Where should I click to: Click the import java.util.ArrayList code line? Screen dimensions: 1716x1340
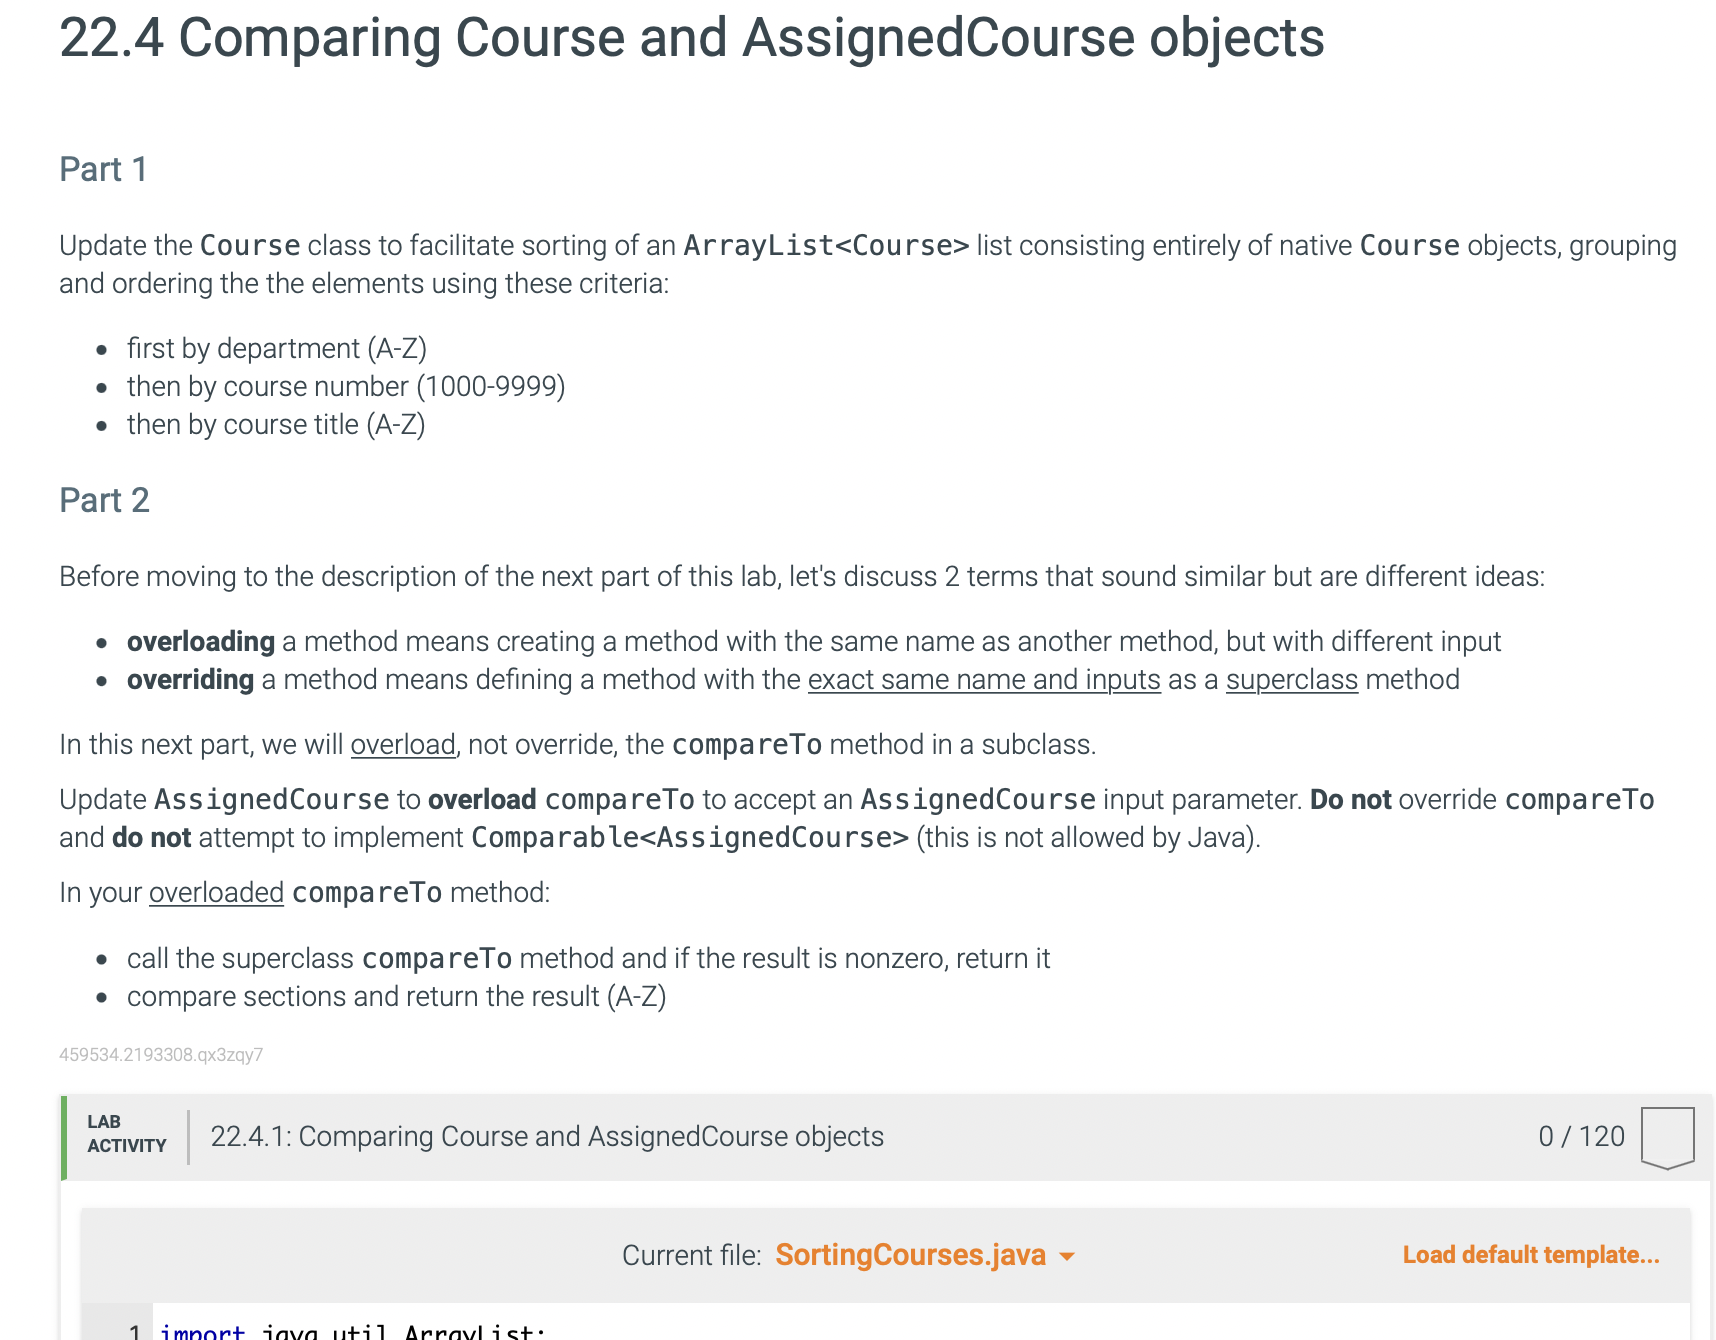click(350, 1331)
